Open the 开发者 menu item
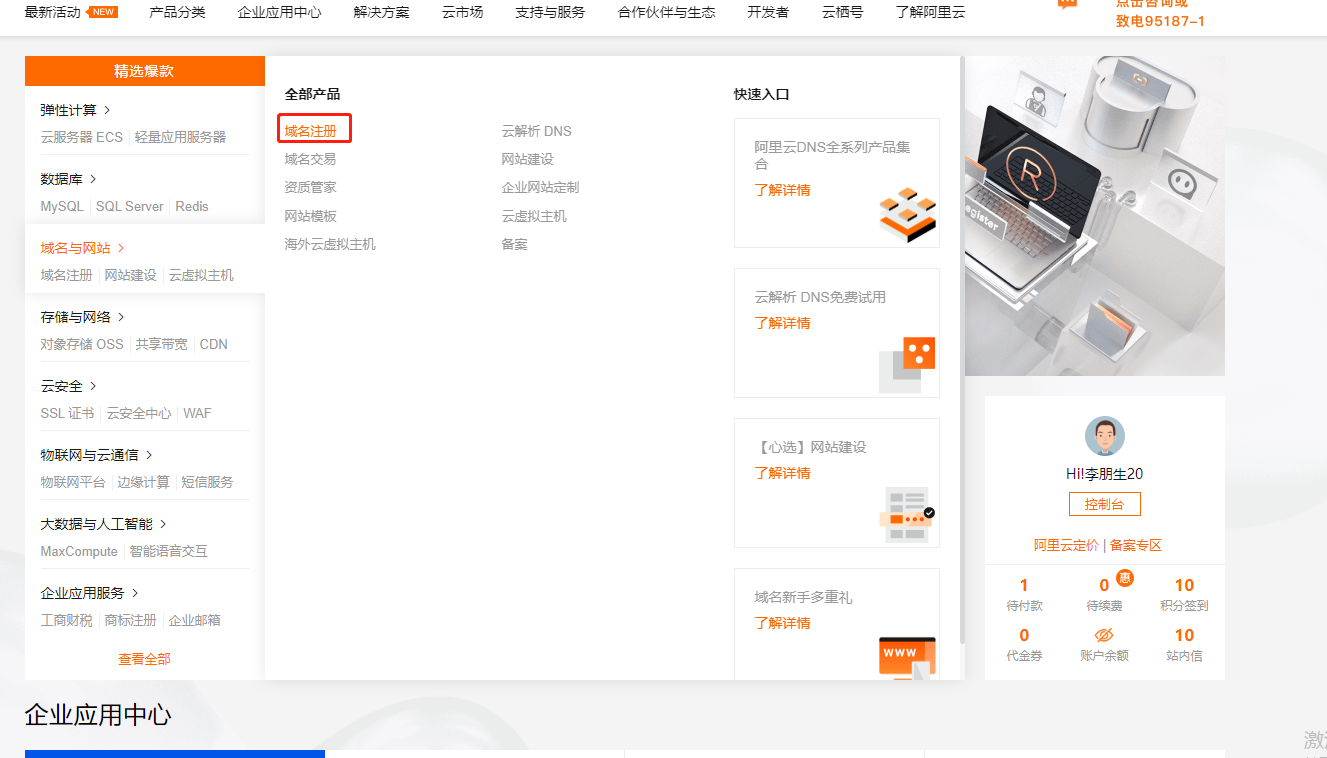 [768, 13]
